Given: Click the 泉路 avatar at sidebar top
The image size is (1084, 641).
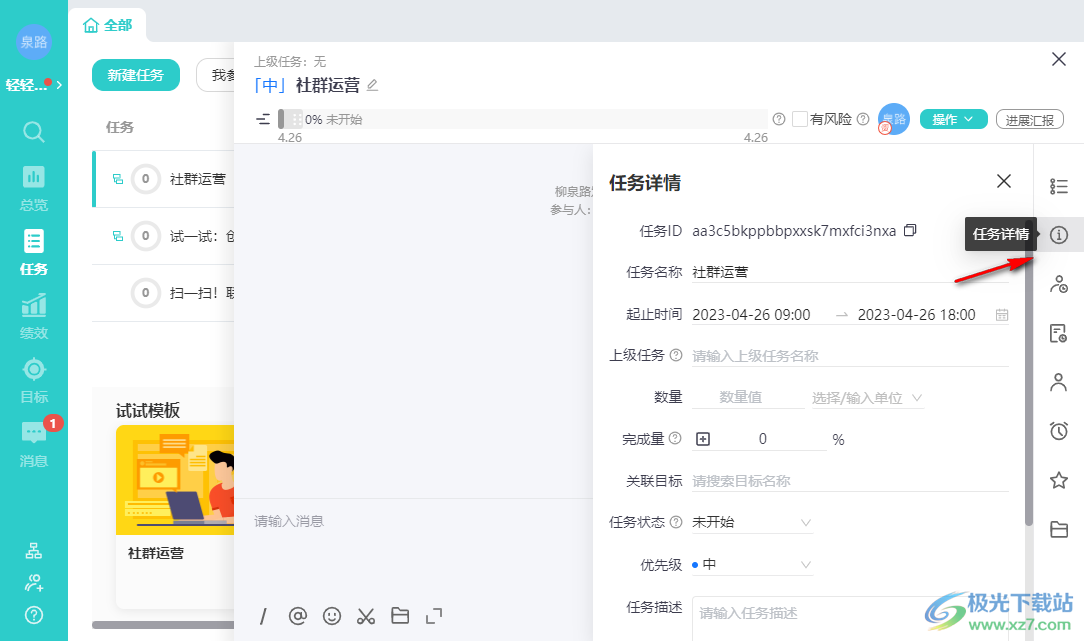Looking at the screenshot, I should click(x=33, y=41).
